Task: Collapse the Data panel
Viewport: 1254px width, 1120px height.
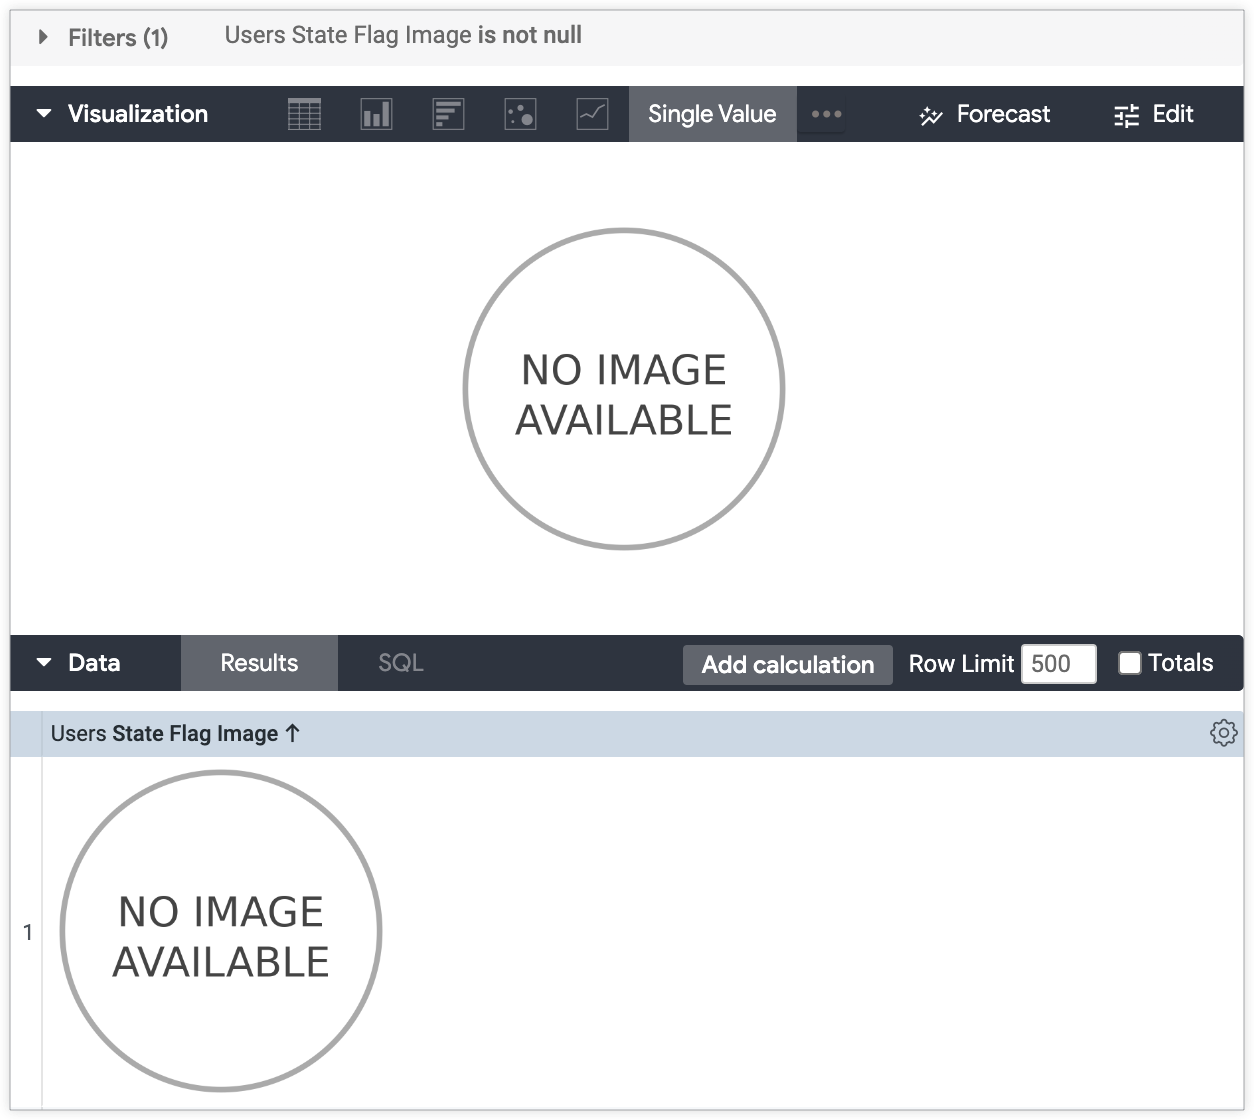Action: 44,662
